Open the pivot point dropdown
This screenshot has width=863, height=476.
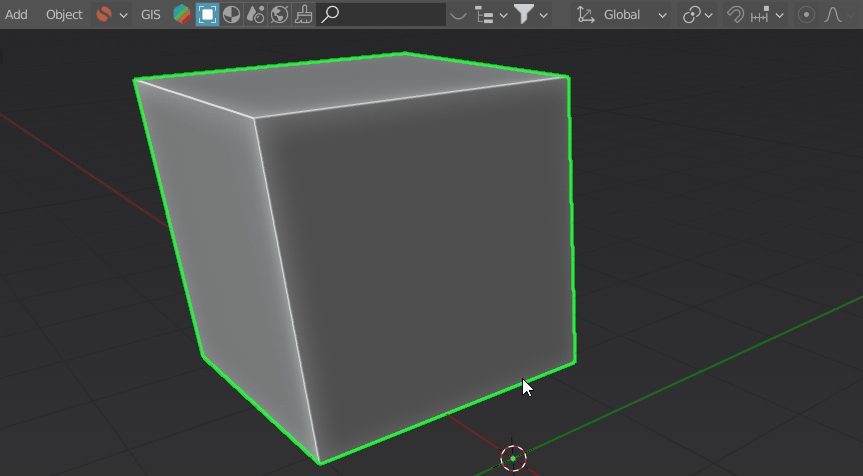click(x=697, y=15)
